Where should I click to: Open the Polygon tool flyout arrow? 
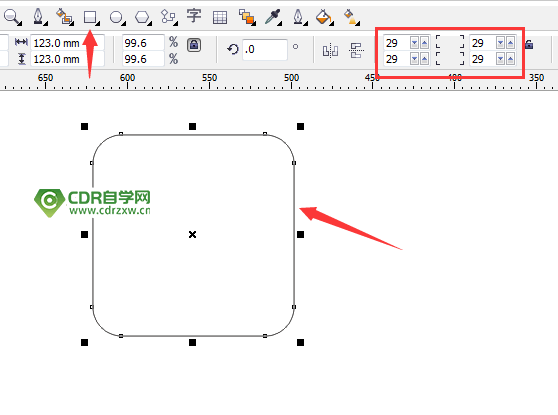click(150, 23)
